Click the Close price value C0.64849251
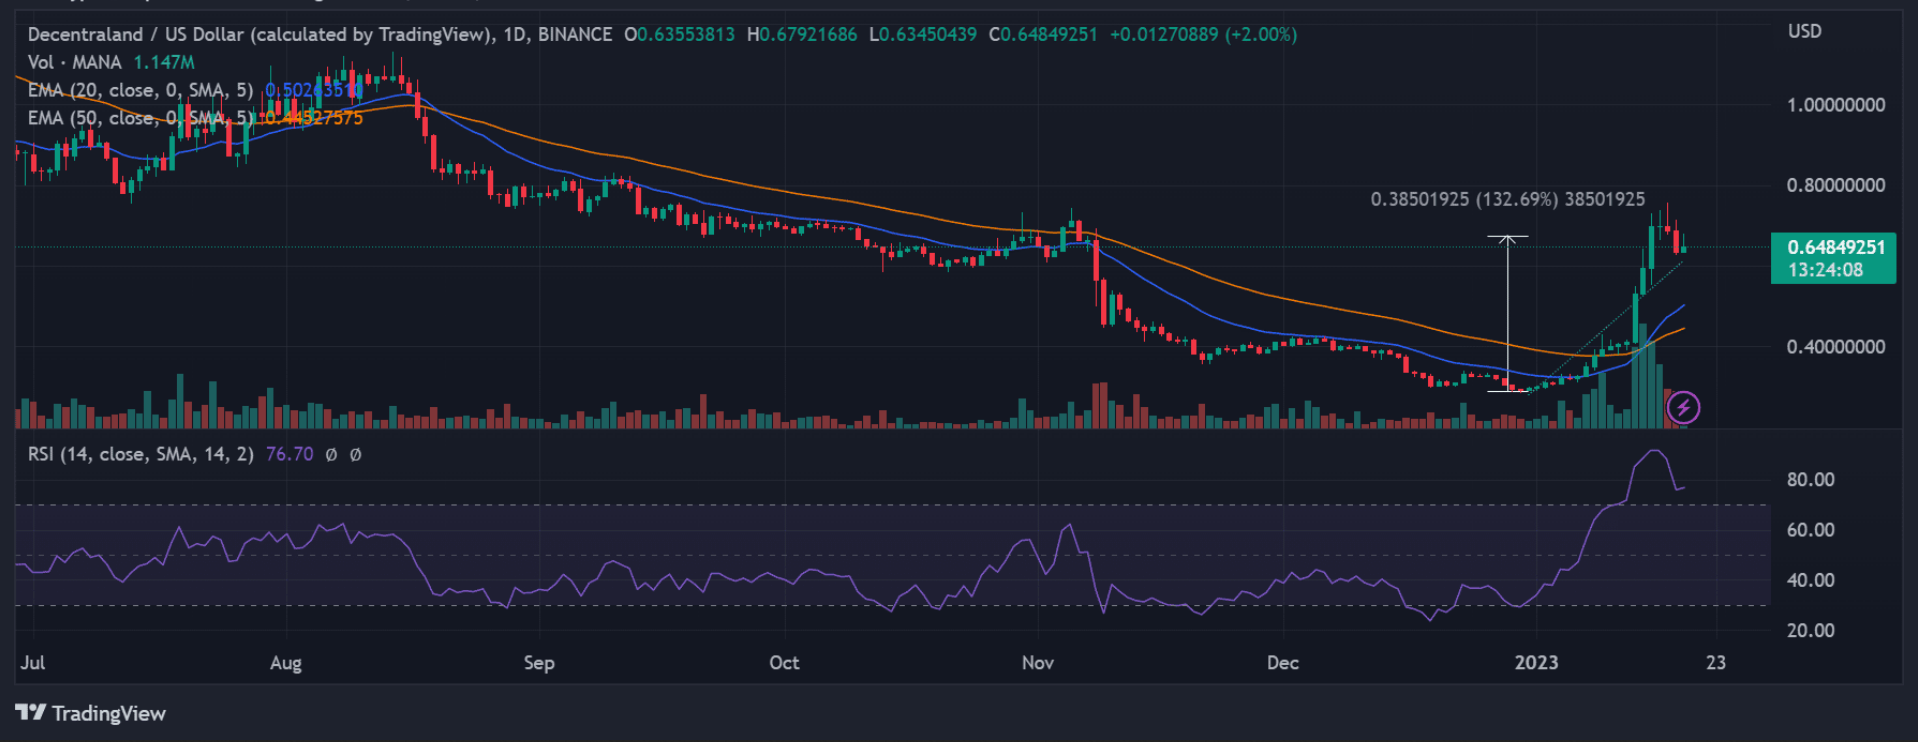The image size is (1918, 742). coord(1043,34)
